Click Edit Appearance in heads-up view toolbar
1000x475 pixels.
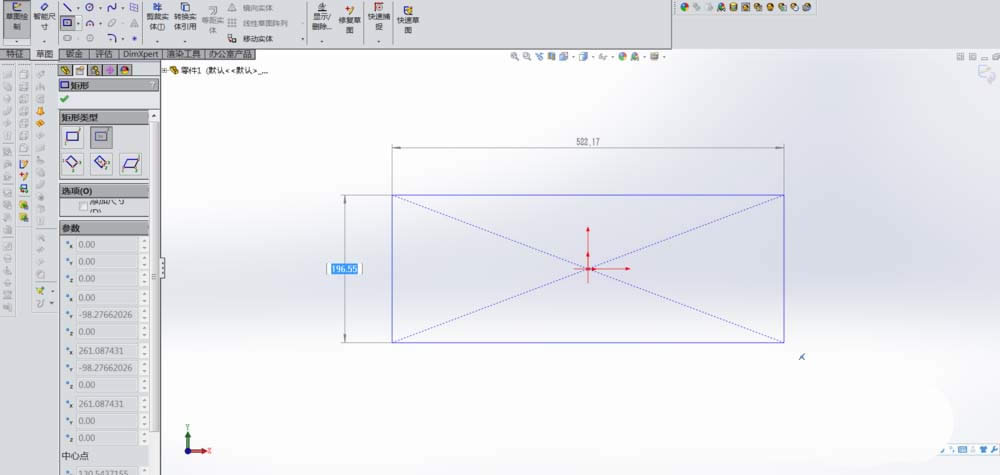click(623, 57)
